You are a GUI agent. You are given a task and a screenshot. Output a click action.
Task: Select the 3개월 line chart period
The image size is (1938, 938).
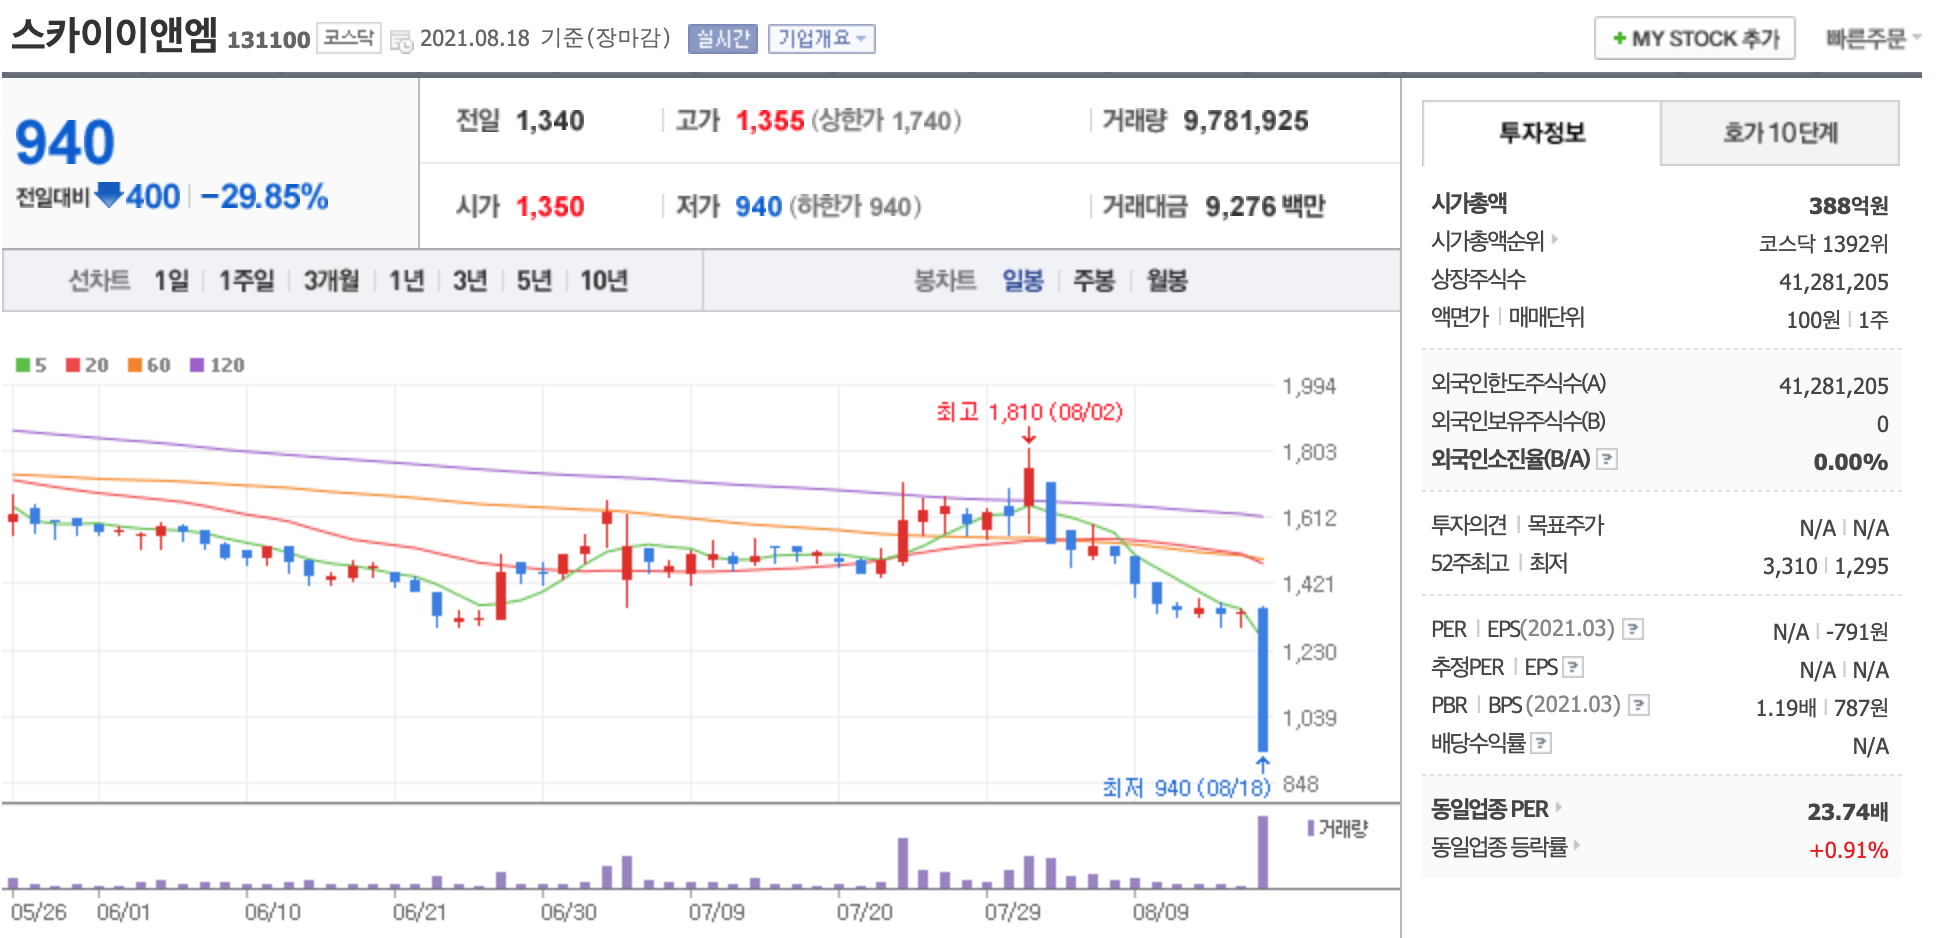click(331, 281)
